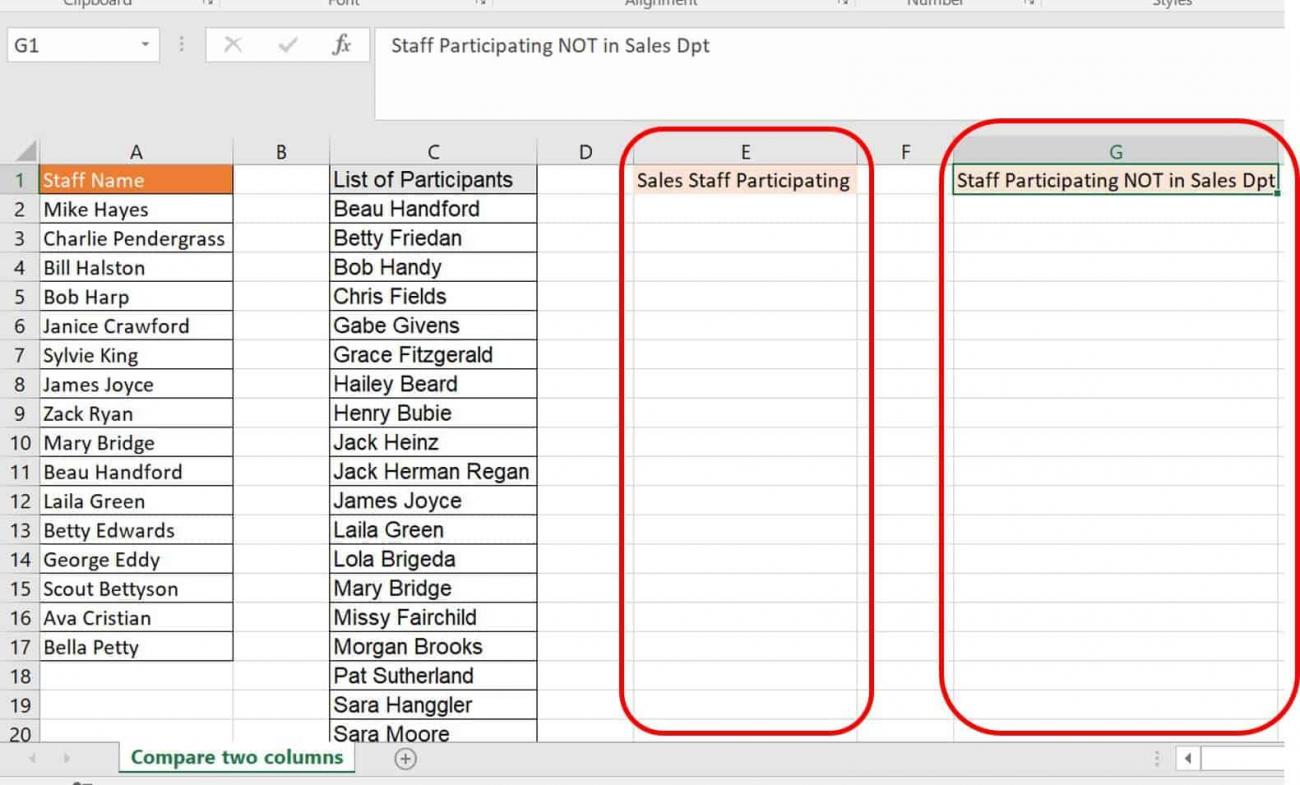The image size is (1300, 785).
Task: Select row 11 header
Action: tap(22, 471)
